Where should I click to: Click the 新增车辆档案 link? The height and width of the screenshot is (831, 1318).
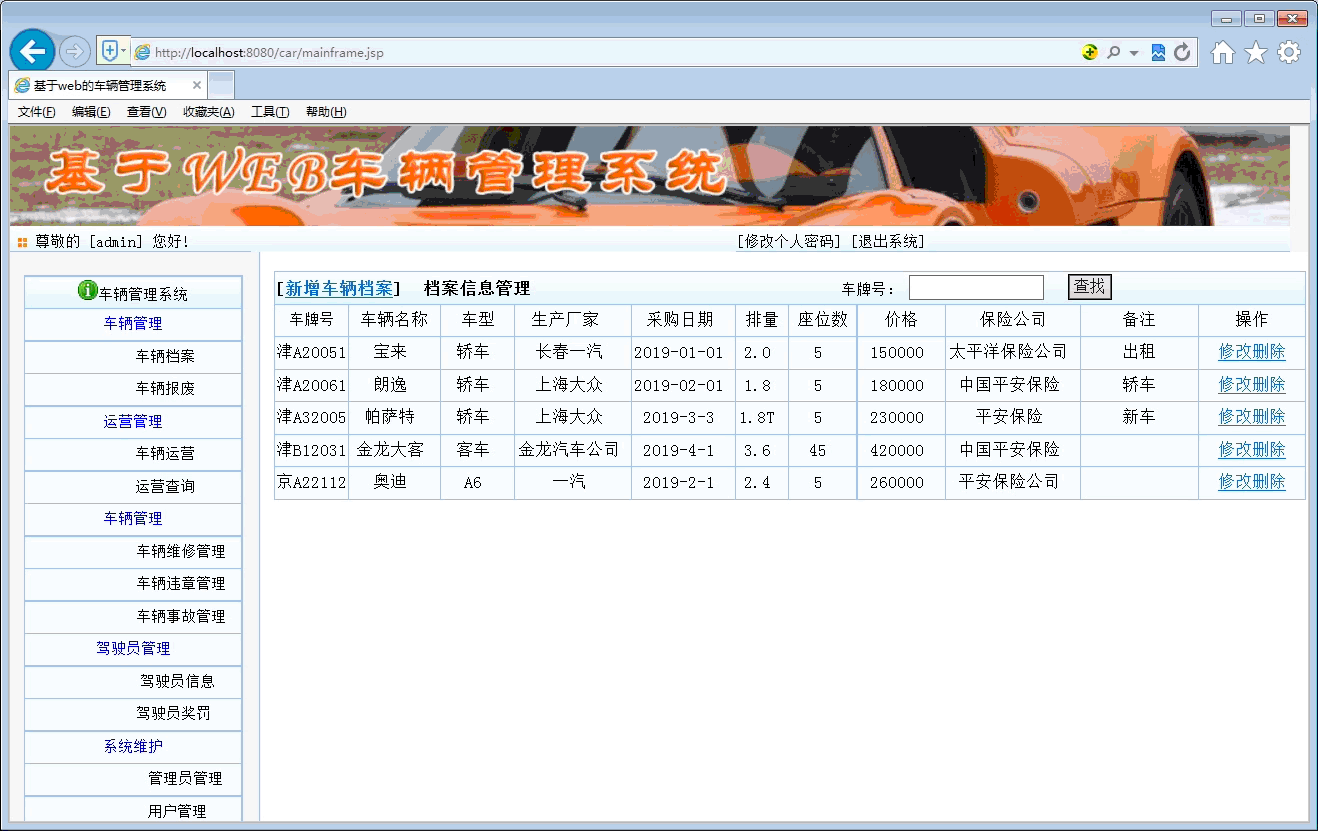339,288
